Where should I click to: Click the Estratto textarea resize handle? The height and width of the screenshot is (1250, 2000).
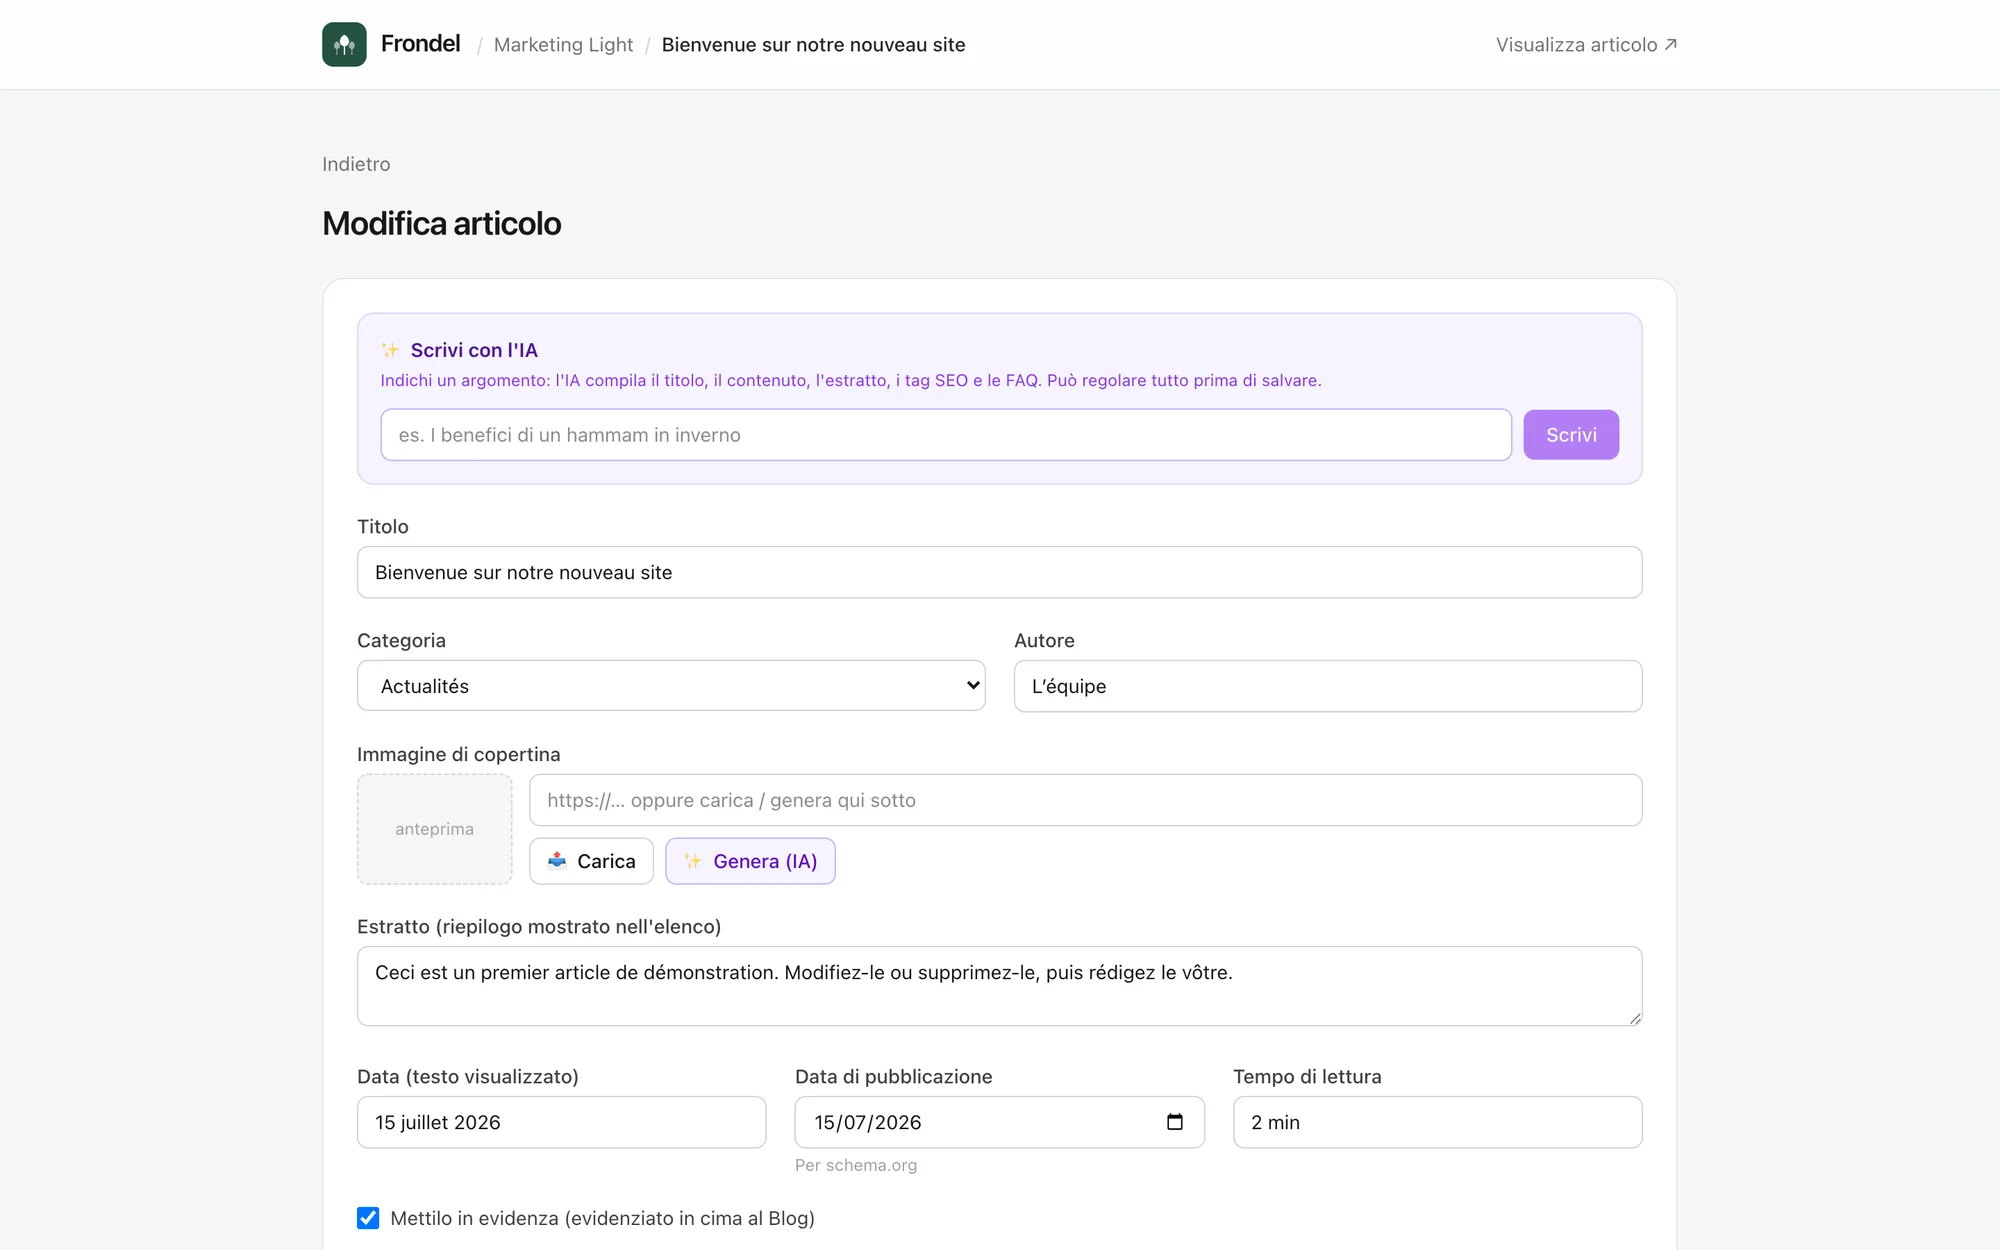(x=1635, y=1018)
